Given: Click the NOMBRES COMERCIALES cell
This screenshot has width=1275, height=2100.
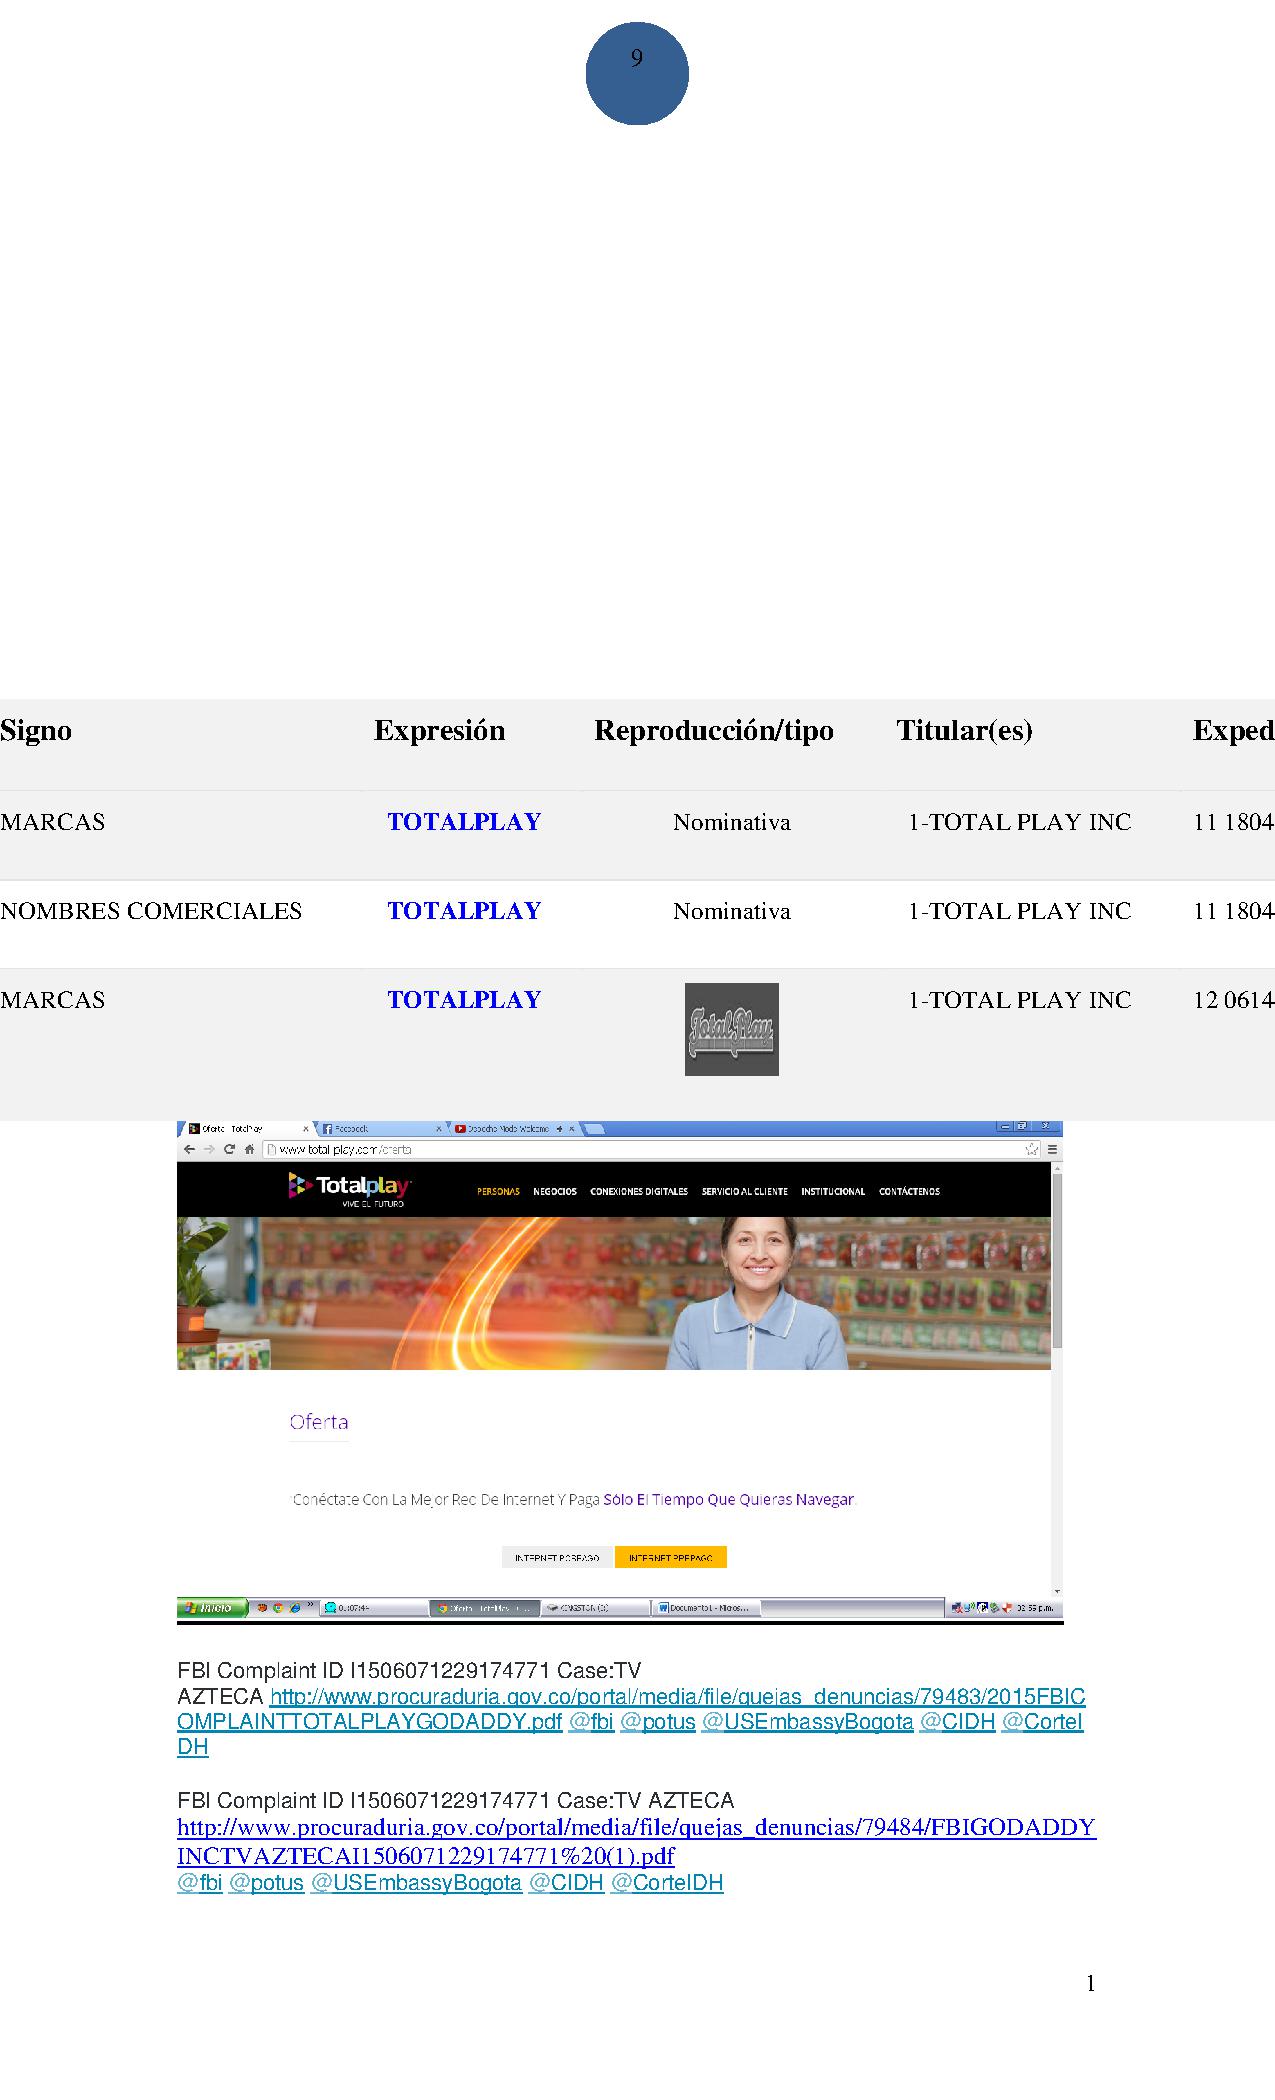Looking at the screenshot, I should 151,911.
